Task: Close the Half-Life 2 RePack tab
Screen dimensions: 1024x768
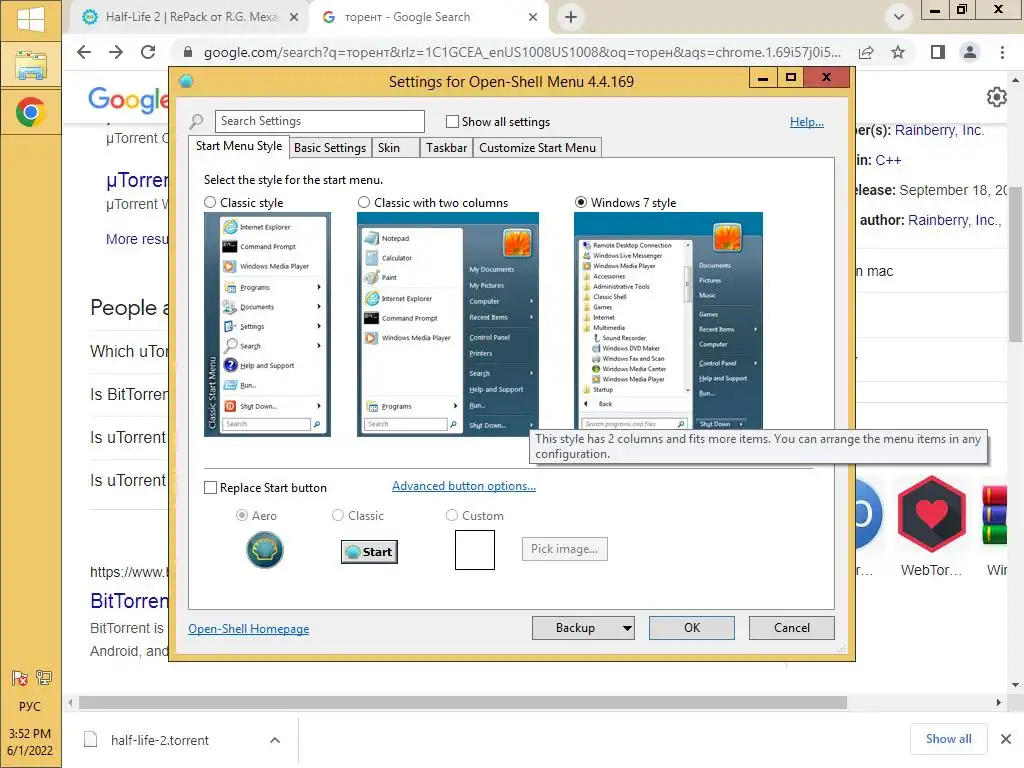Action: [294, 17]
